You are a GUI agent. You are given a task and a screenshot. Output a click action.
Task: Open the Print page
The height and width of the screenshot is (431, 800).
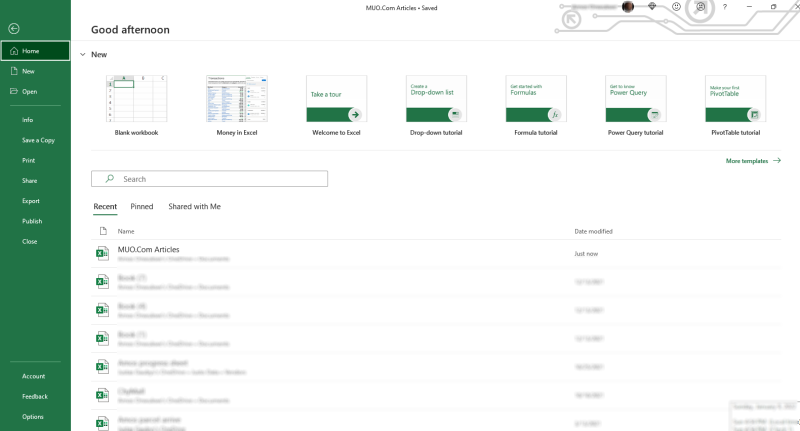tap(29, 161)
